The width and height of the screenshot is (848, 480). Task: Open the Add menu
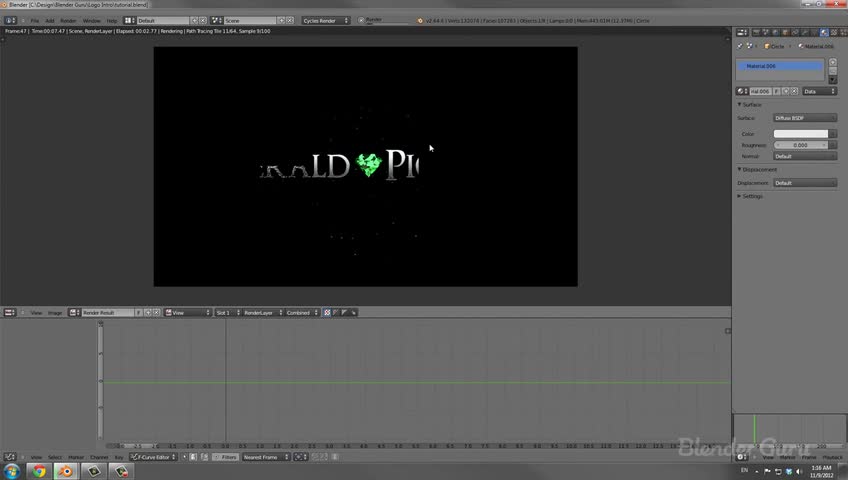50,21
